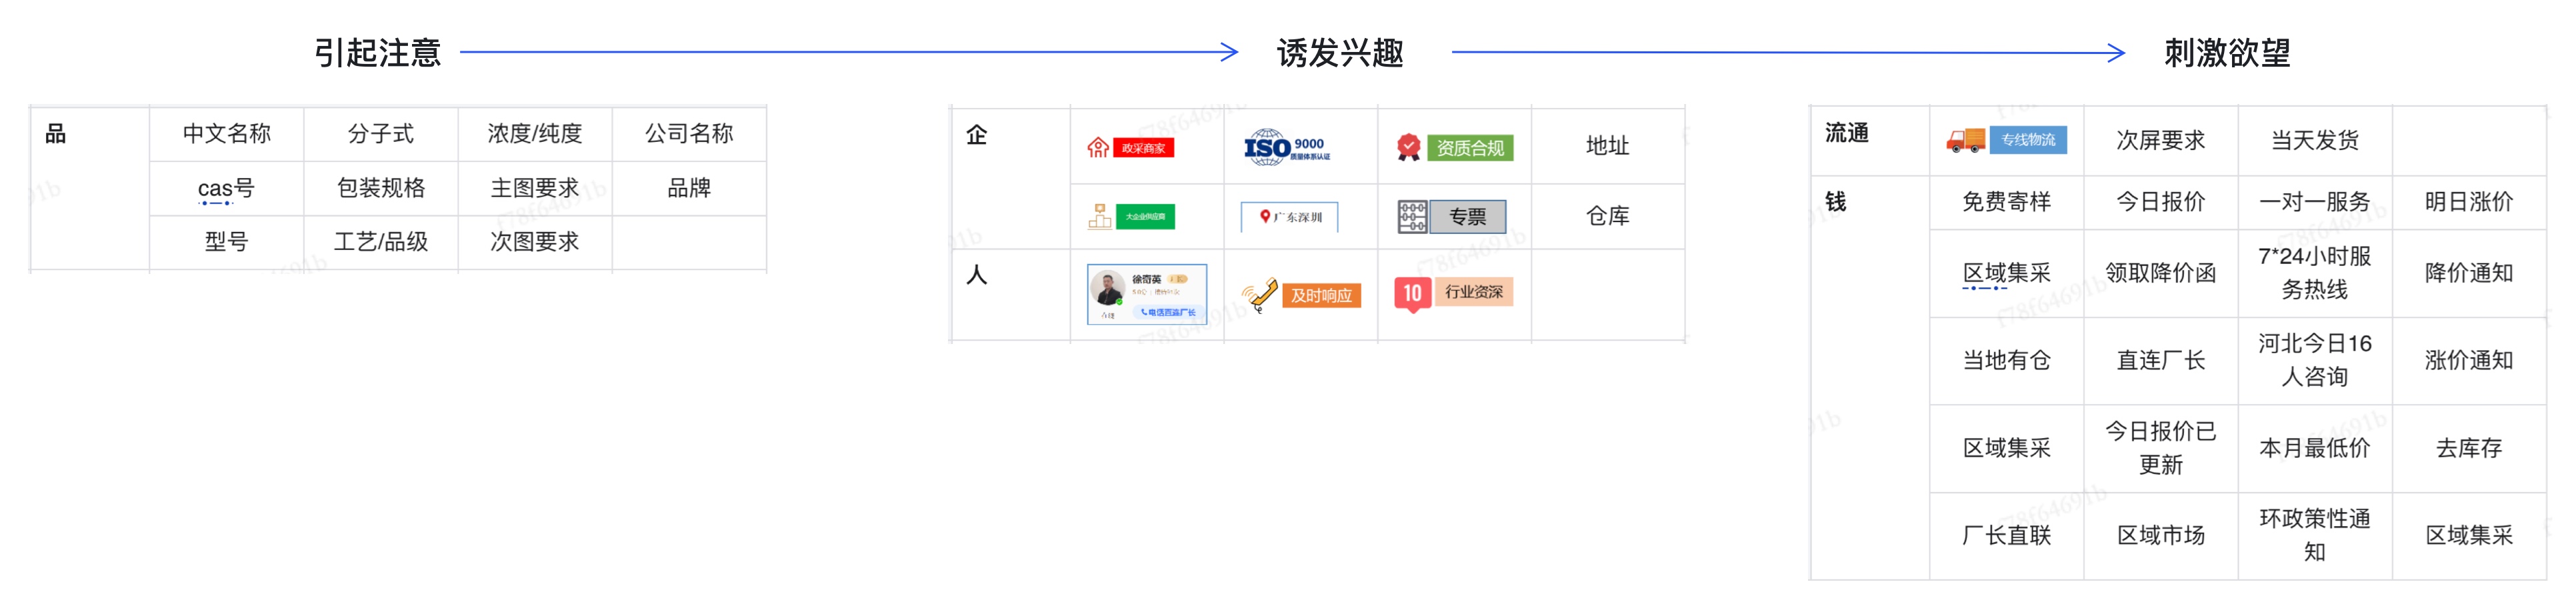Click the red certification ribbon badge icon
Screen dimensions: 2576x610
point(1408,148)
